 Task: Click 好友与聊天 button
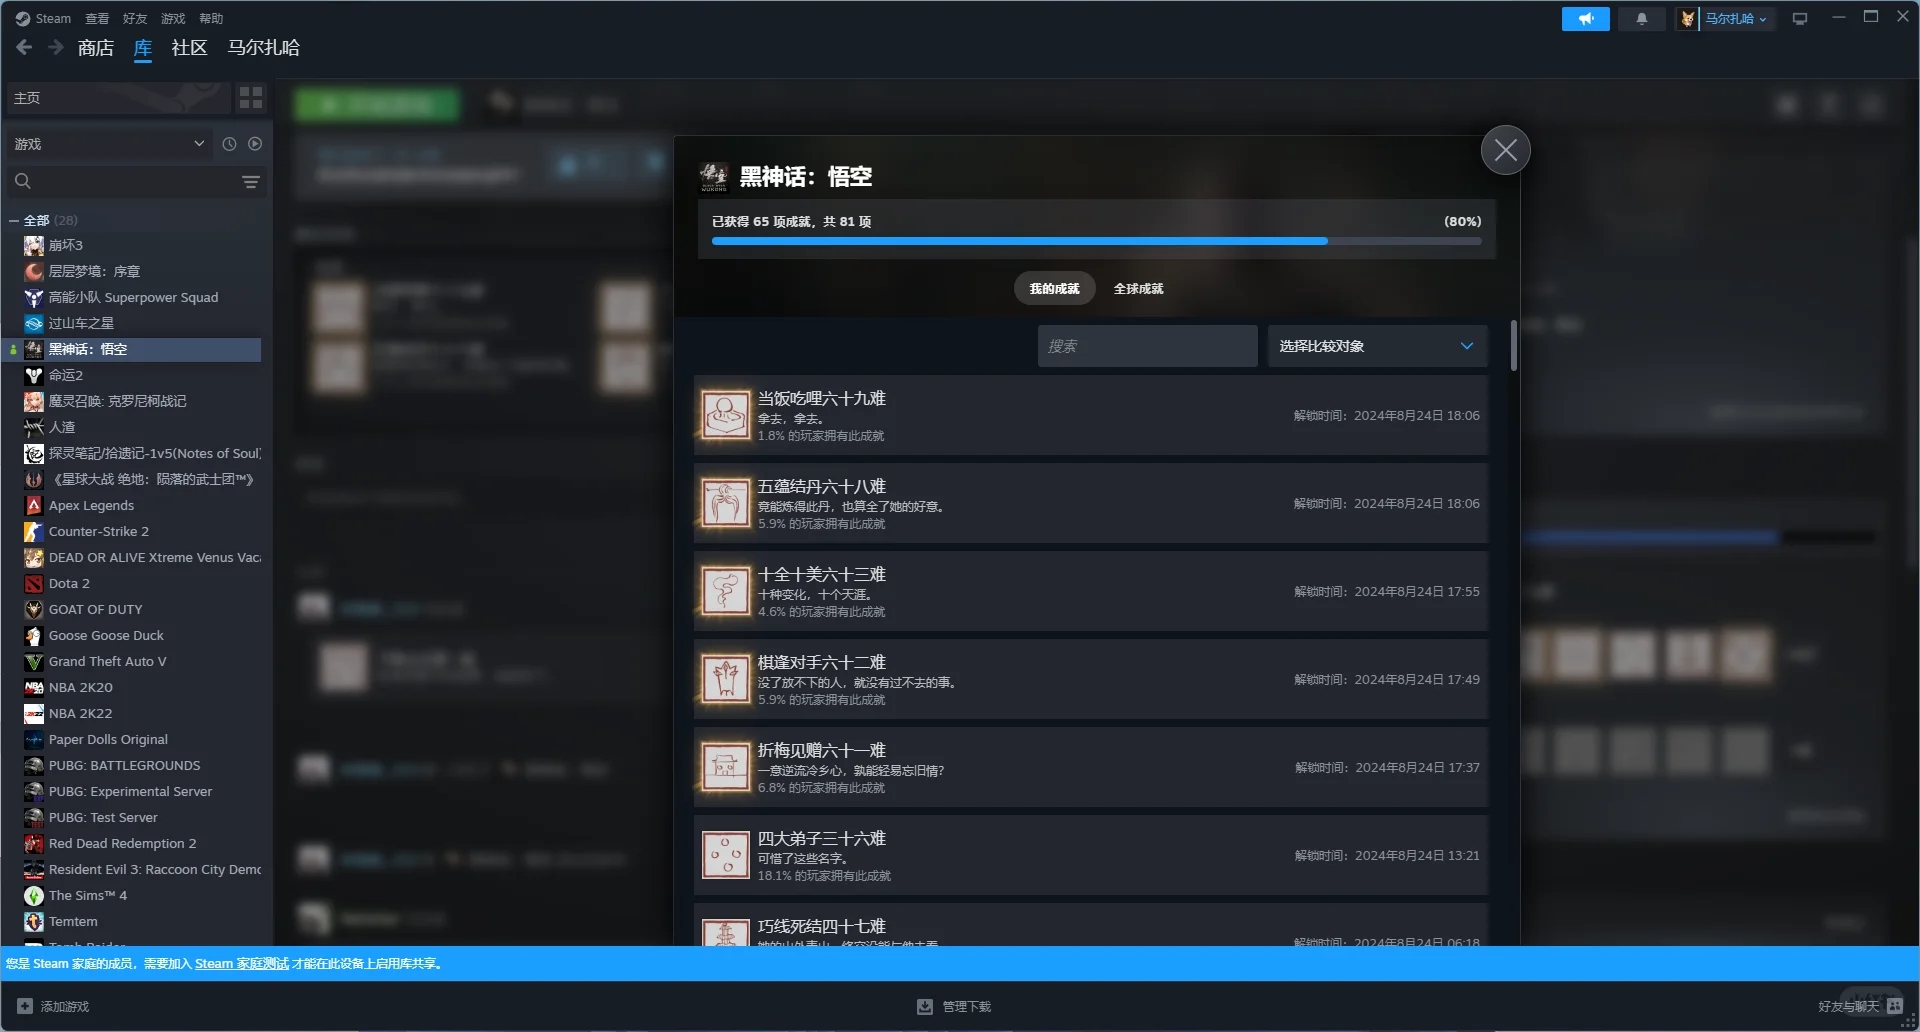(x=1860, y=1006)
